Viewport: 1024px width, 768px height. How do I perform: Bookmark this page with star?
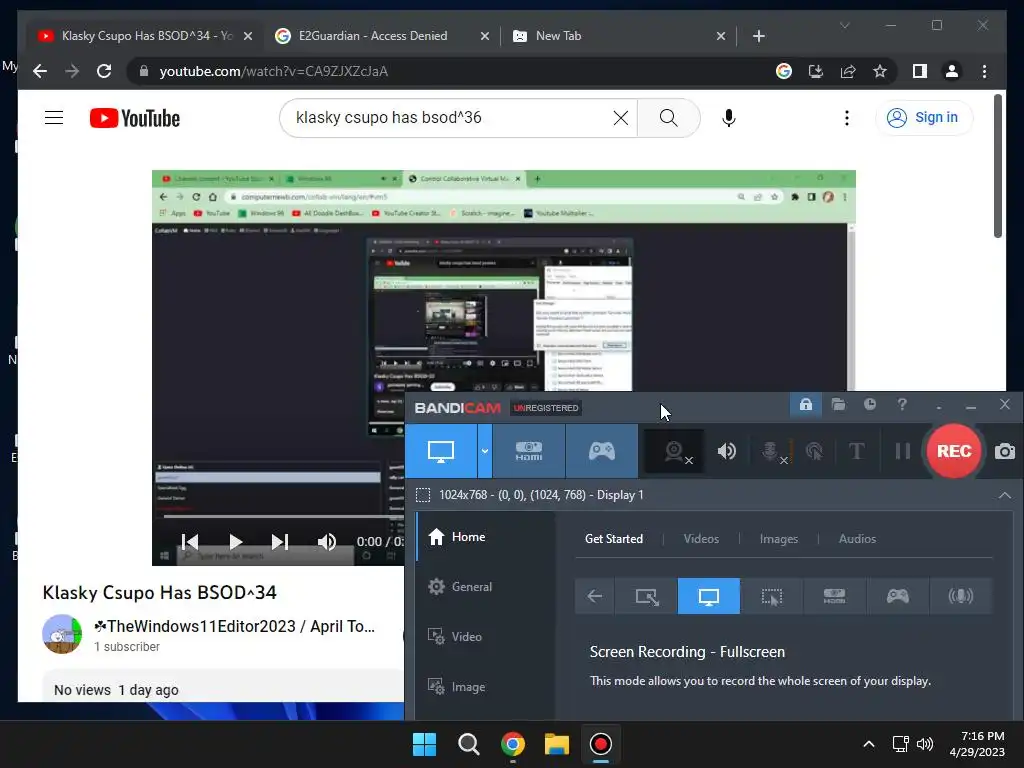(880, 71)
